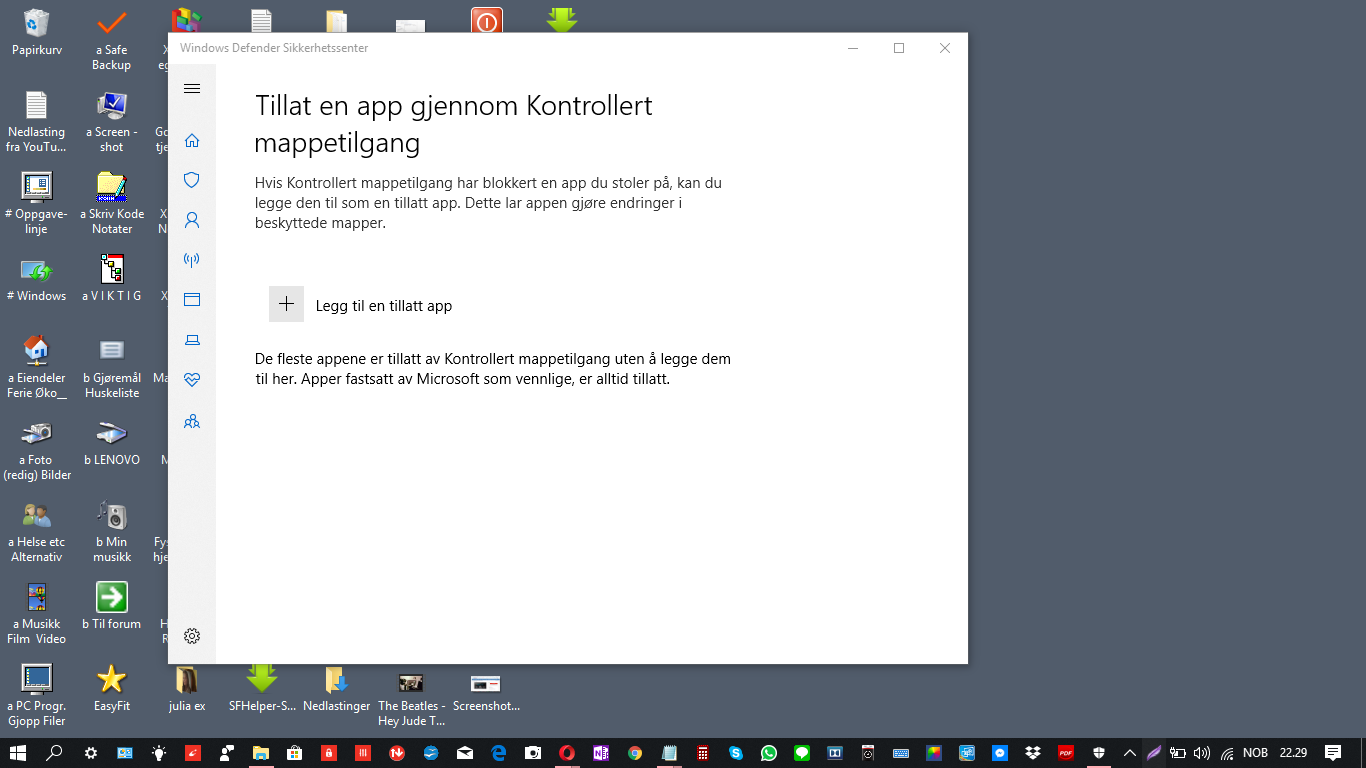
Task: Open OneNote on taskbar
Action: (x=601, y=753)
